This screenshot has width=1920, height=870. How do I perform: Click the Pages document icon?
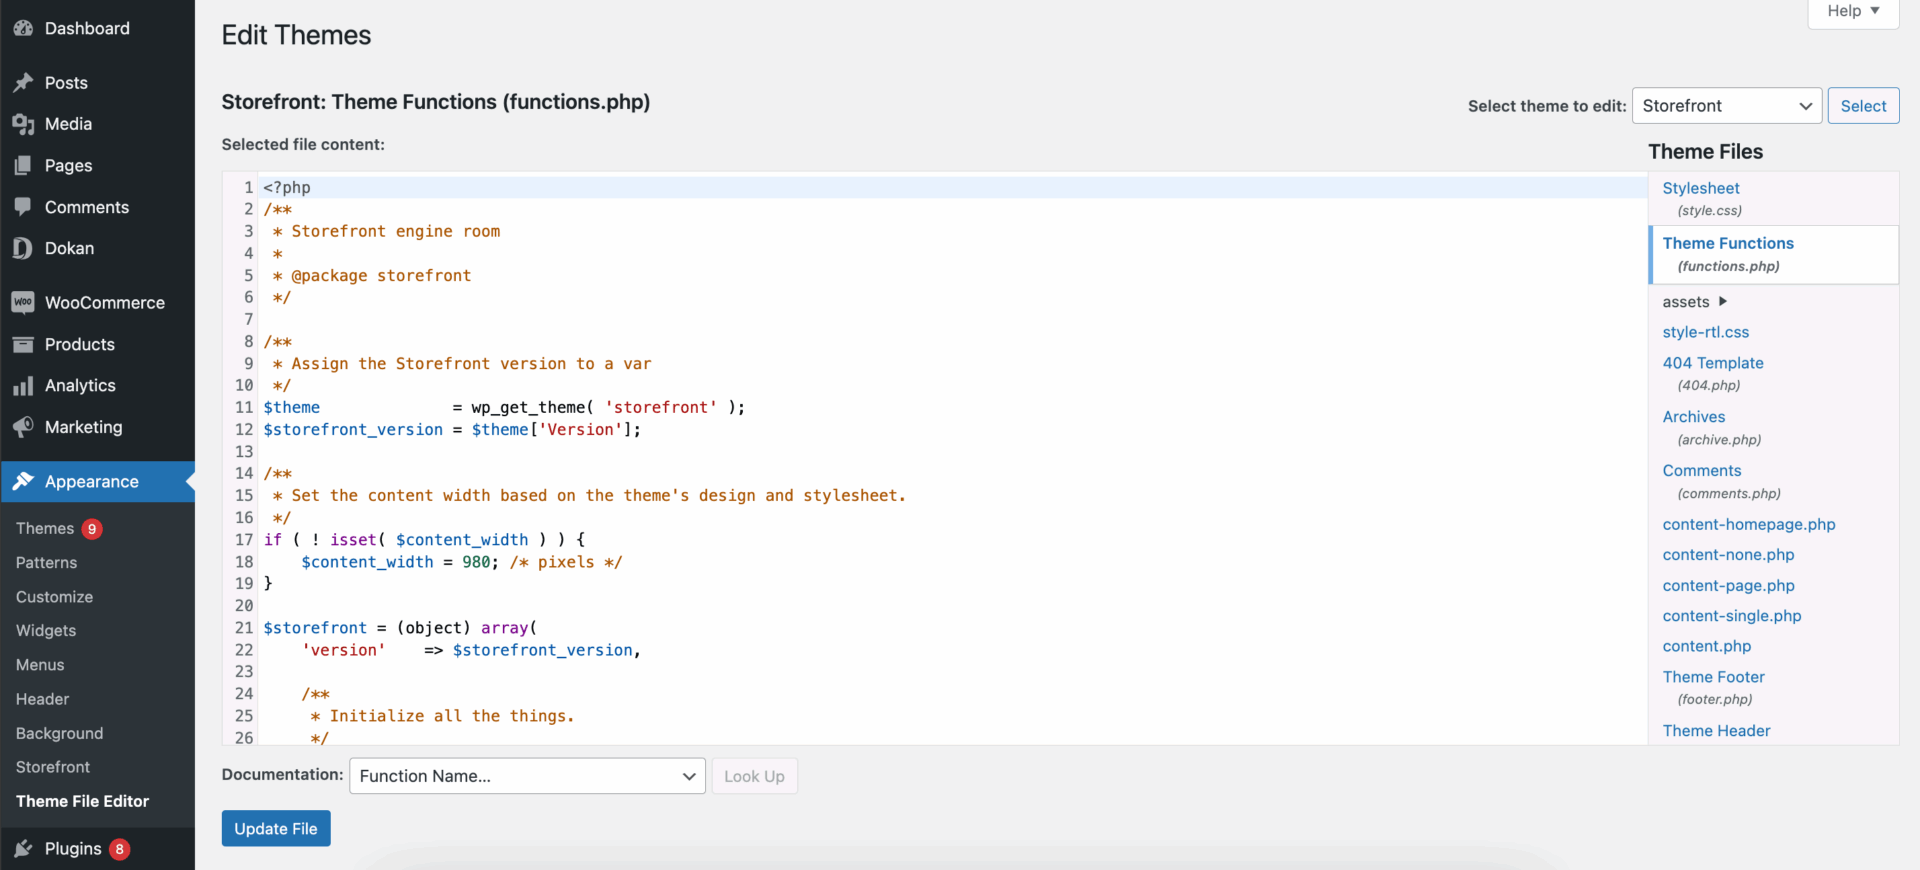click(23, 166)
